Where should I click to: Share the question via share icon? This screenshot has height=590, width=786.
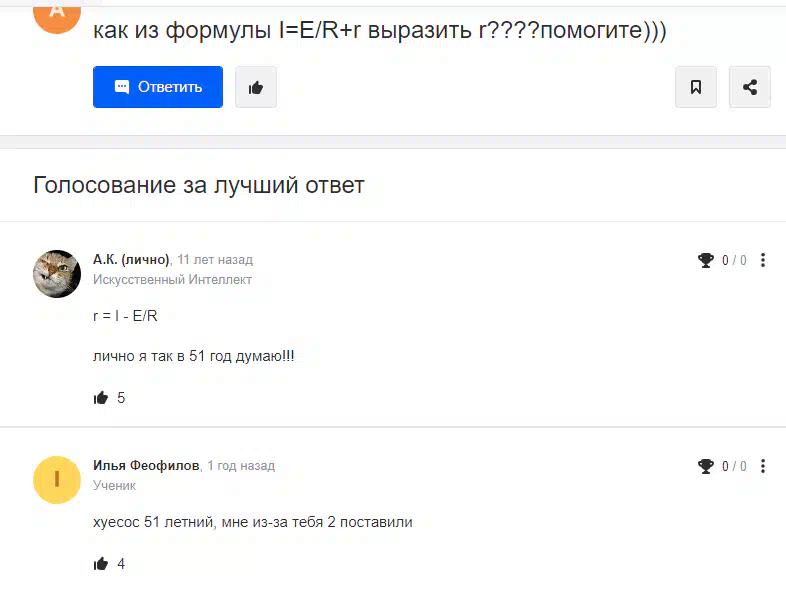point(750,87)
